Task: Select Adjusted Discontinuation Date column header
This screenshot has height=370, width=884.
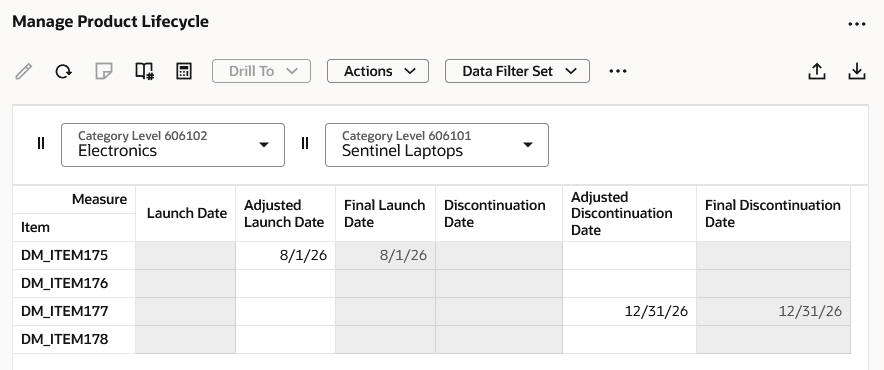Action: pyautogui.click(x=629, y=213)
